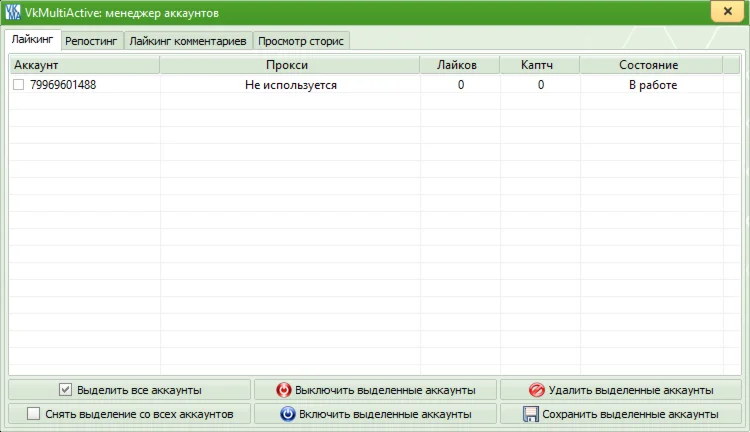Check the 'Снять выделение со всех аккаунтов' box
The height and width of the screenshot is (432, 750).
[33, 413]
